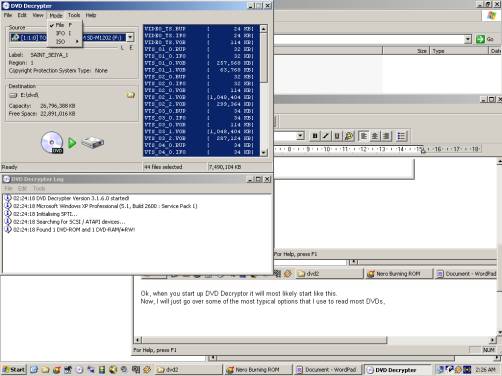This screenshot has width=502, height=376.
Task: Click the file list scrollbar down arrow
Action: click(x=264, y=153)
